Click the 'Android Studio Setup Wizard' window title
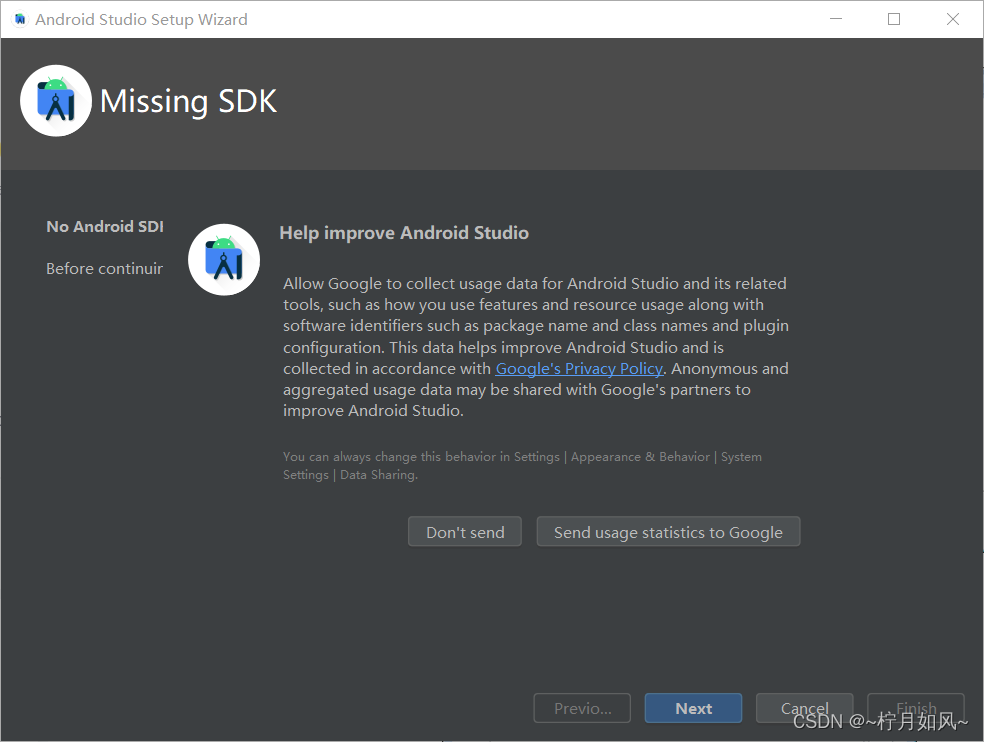984x742 pixels. click(x=141, y=19)
